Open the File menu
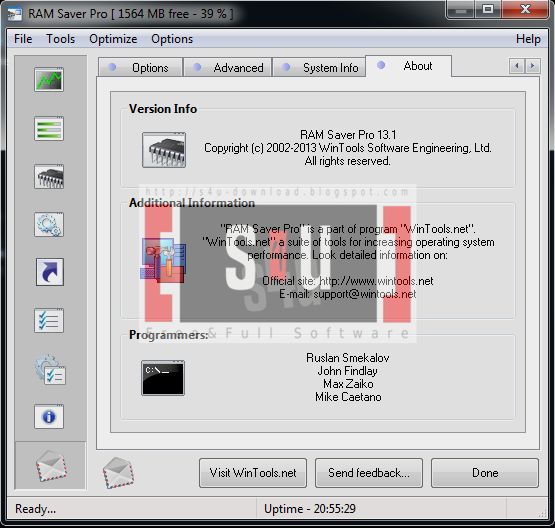 point(23,39)
